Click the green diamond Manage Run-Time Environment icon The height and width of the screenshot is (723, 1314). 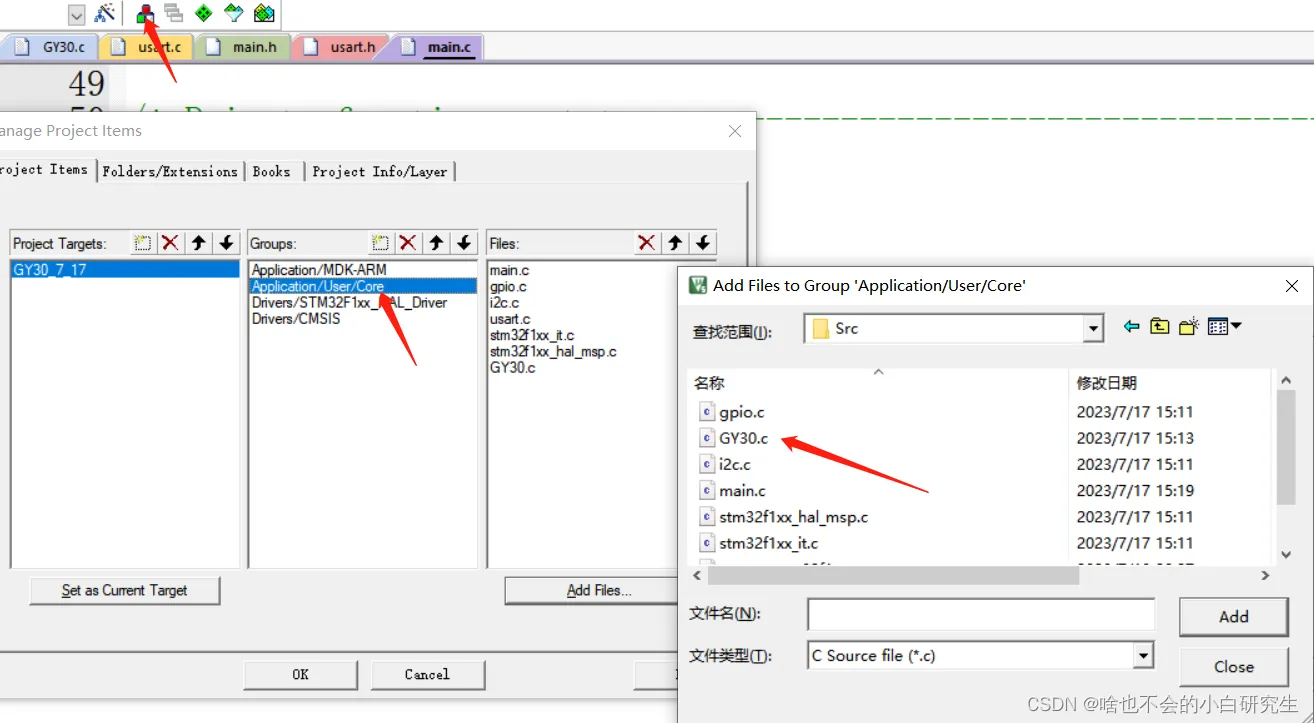point(204,14)
